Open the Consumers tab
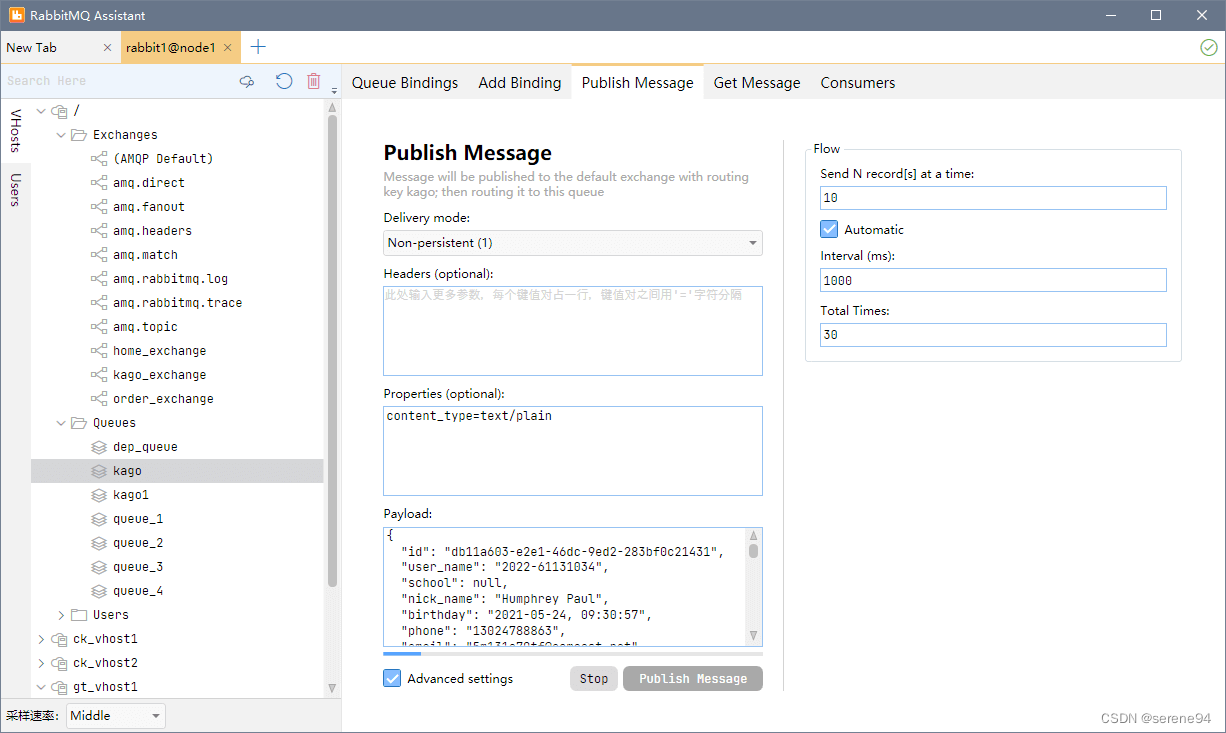Image resolution: width=1226 pixels, height=733 pixels. click(858, 83)
